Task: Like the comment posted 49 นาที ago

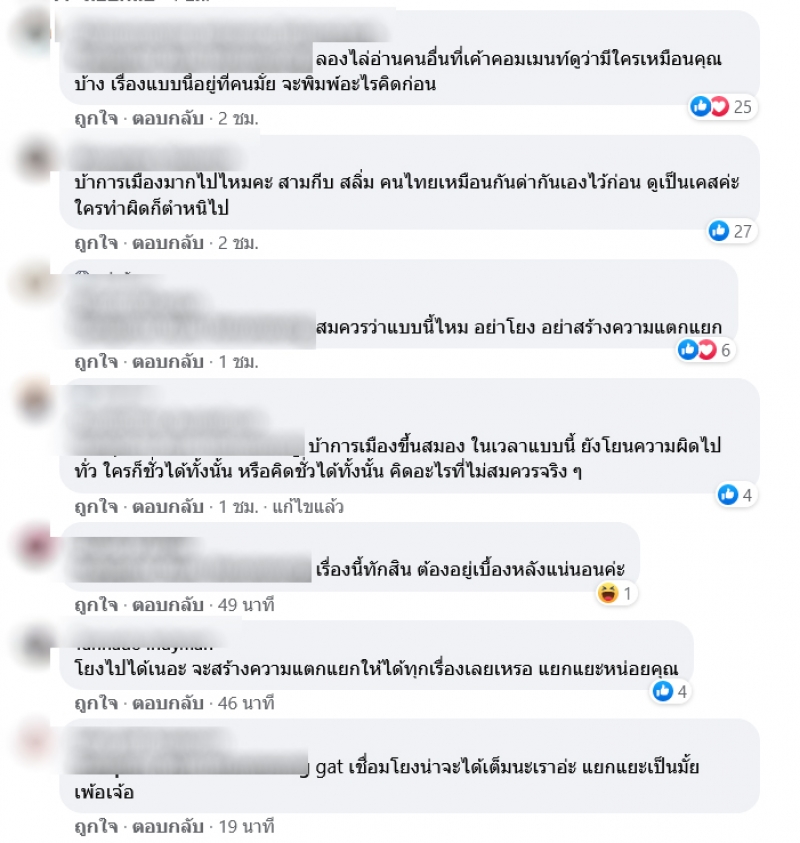Action: (x=96, y=605)
